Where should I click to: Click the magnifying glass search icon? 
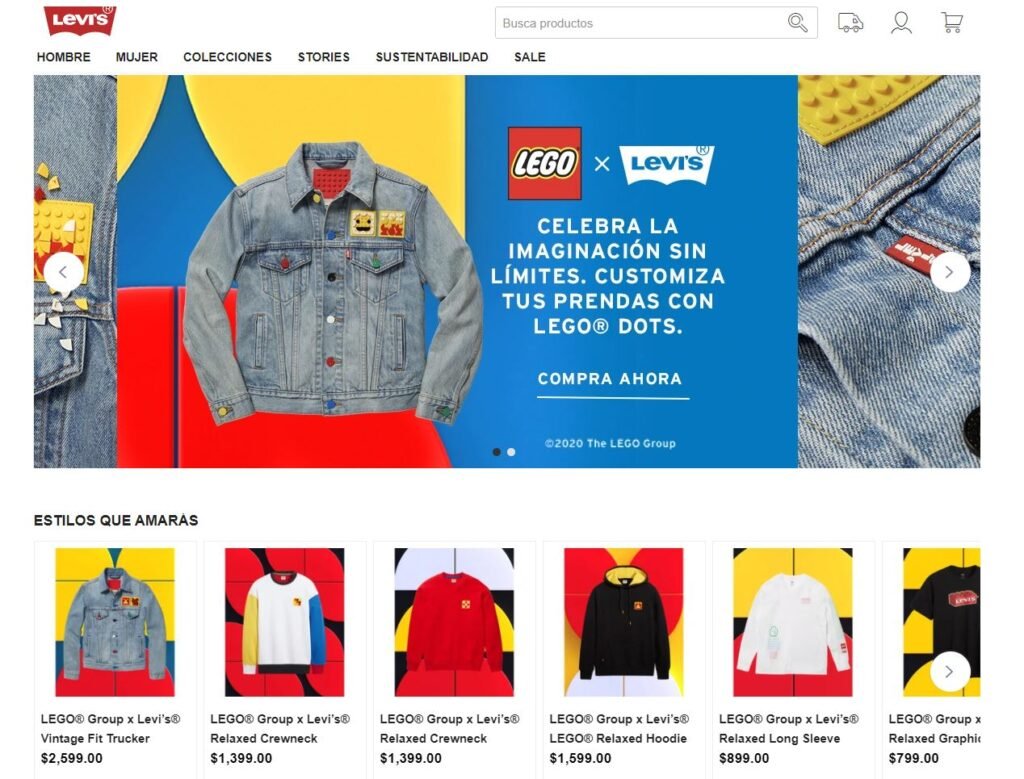797,23
